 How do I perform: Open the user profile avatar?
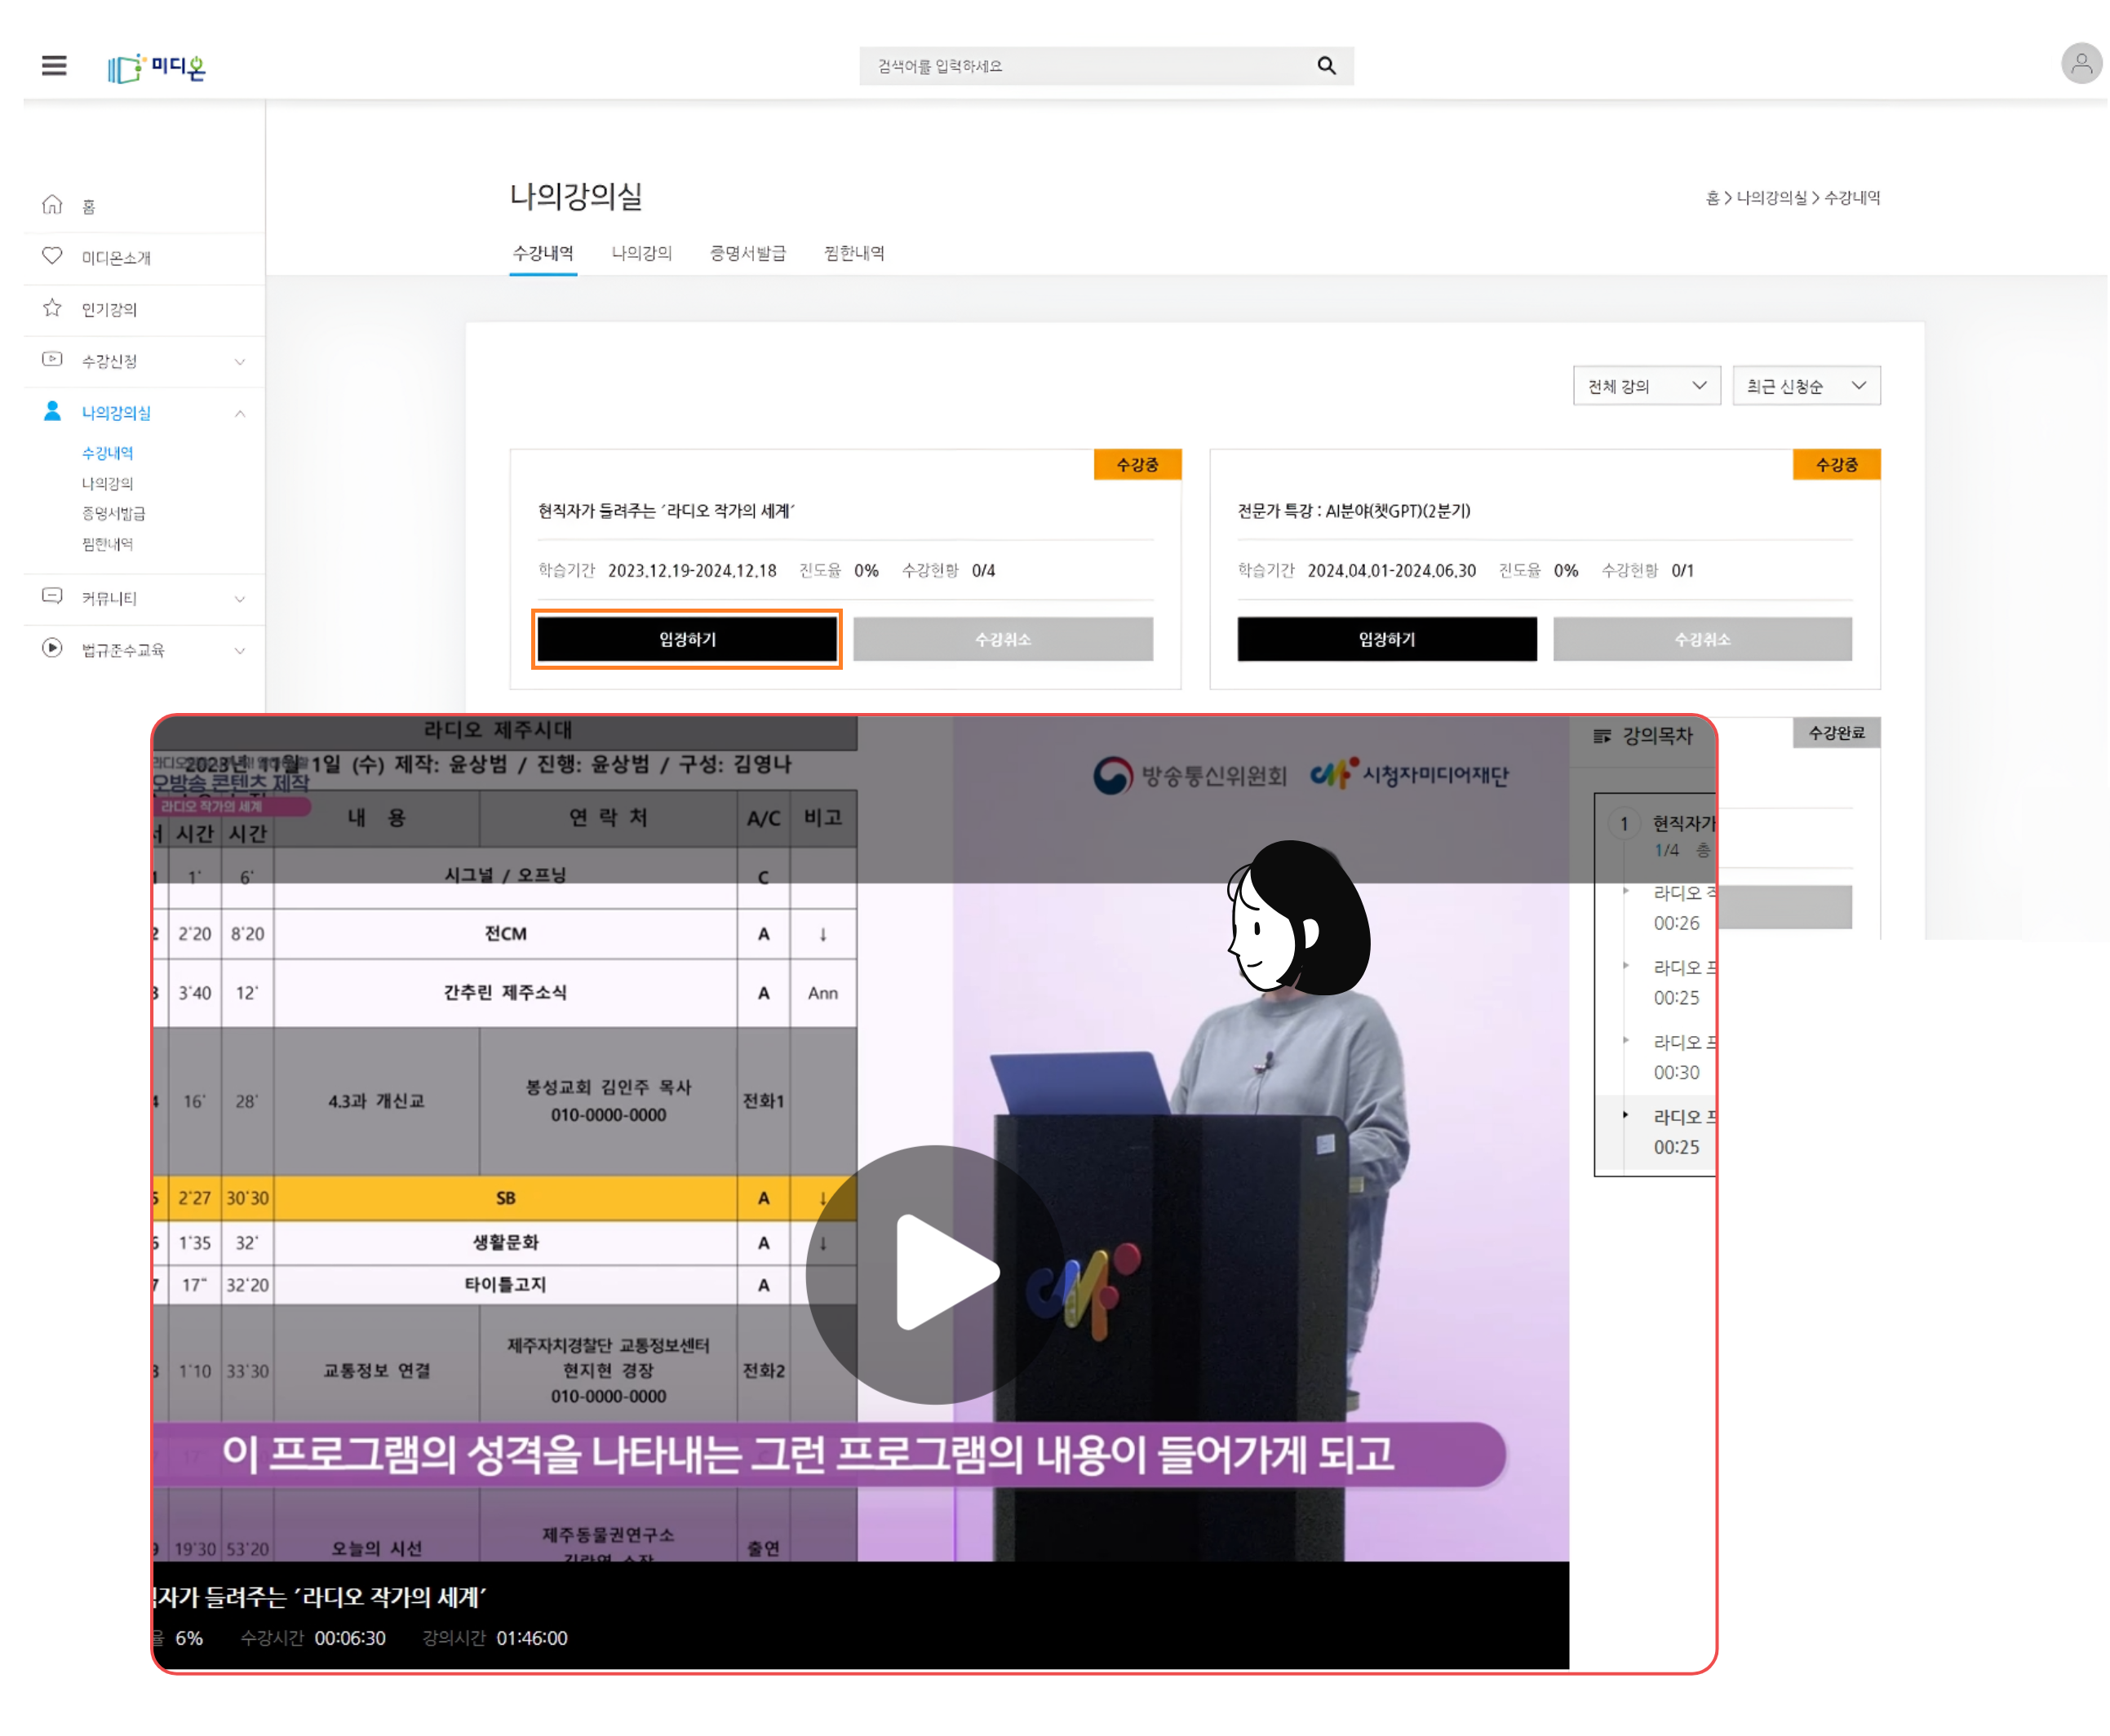coord(2081,64)
